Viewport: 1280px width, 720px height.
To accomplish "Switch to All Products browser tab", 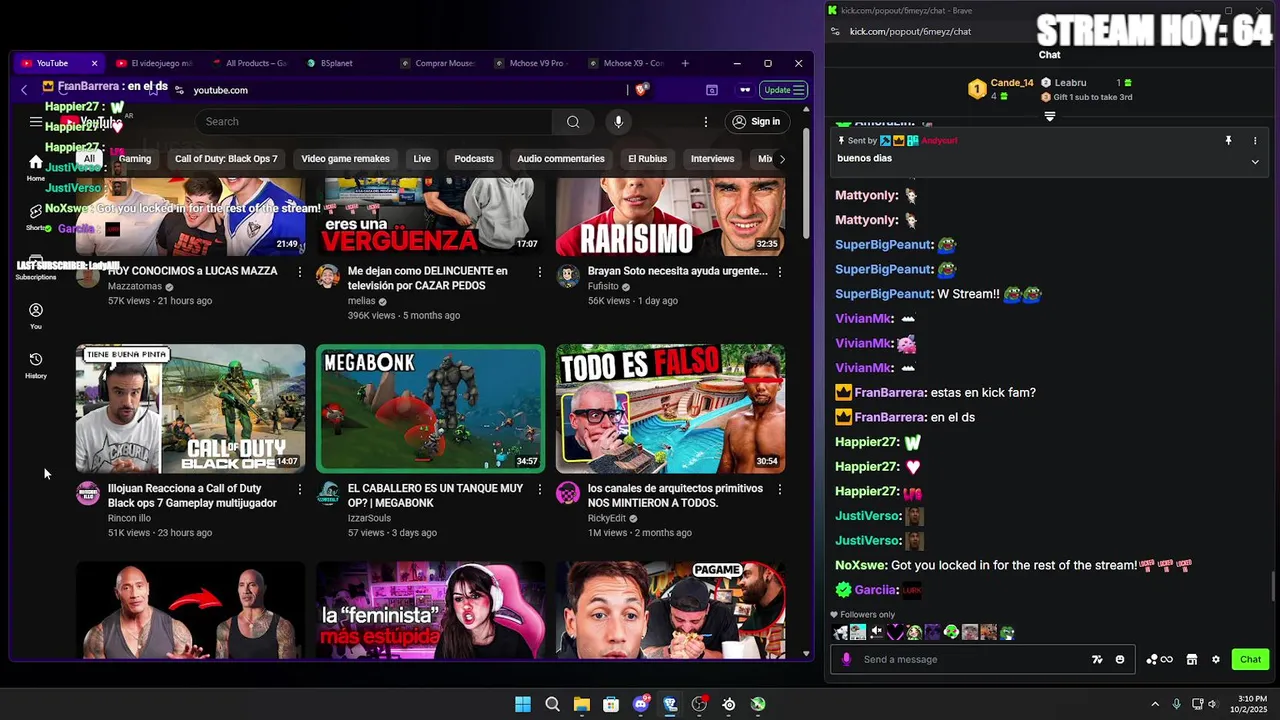I will [249, 63].
